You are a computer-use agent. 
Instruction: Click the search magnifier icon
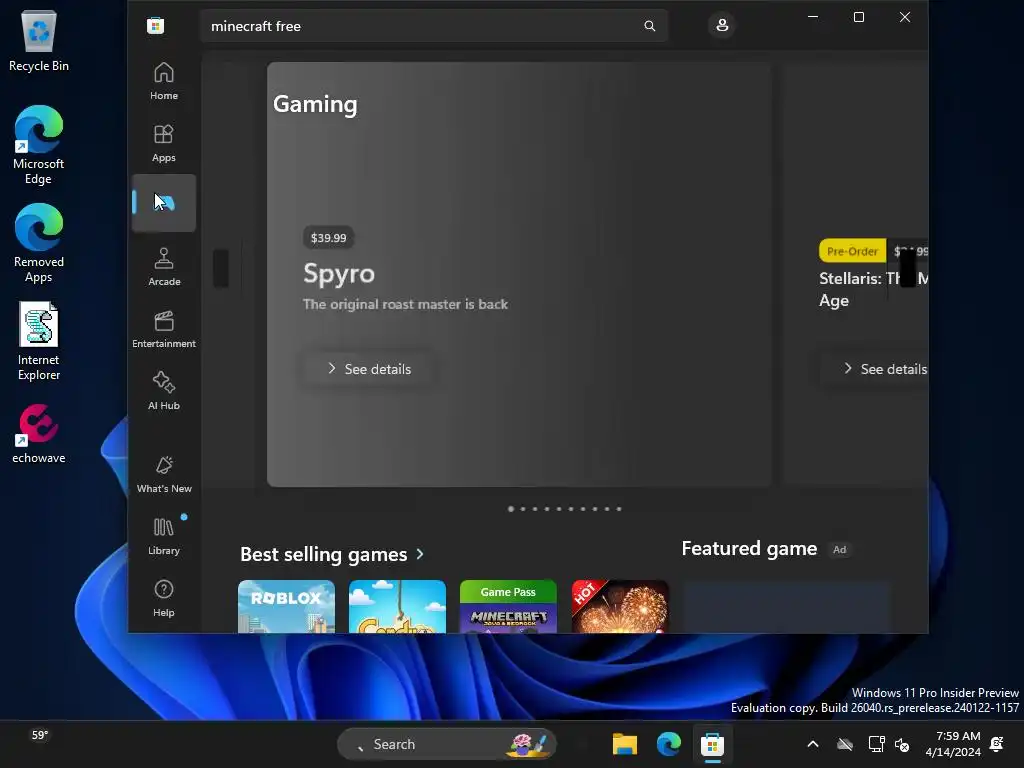(x=649, y=26)
